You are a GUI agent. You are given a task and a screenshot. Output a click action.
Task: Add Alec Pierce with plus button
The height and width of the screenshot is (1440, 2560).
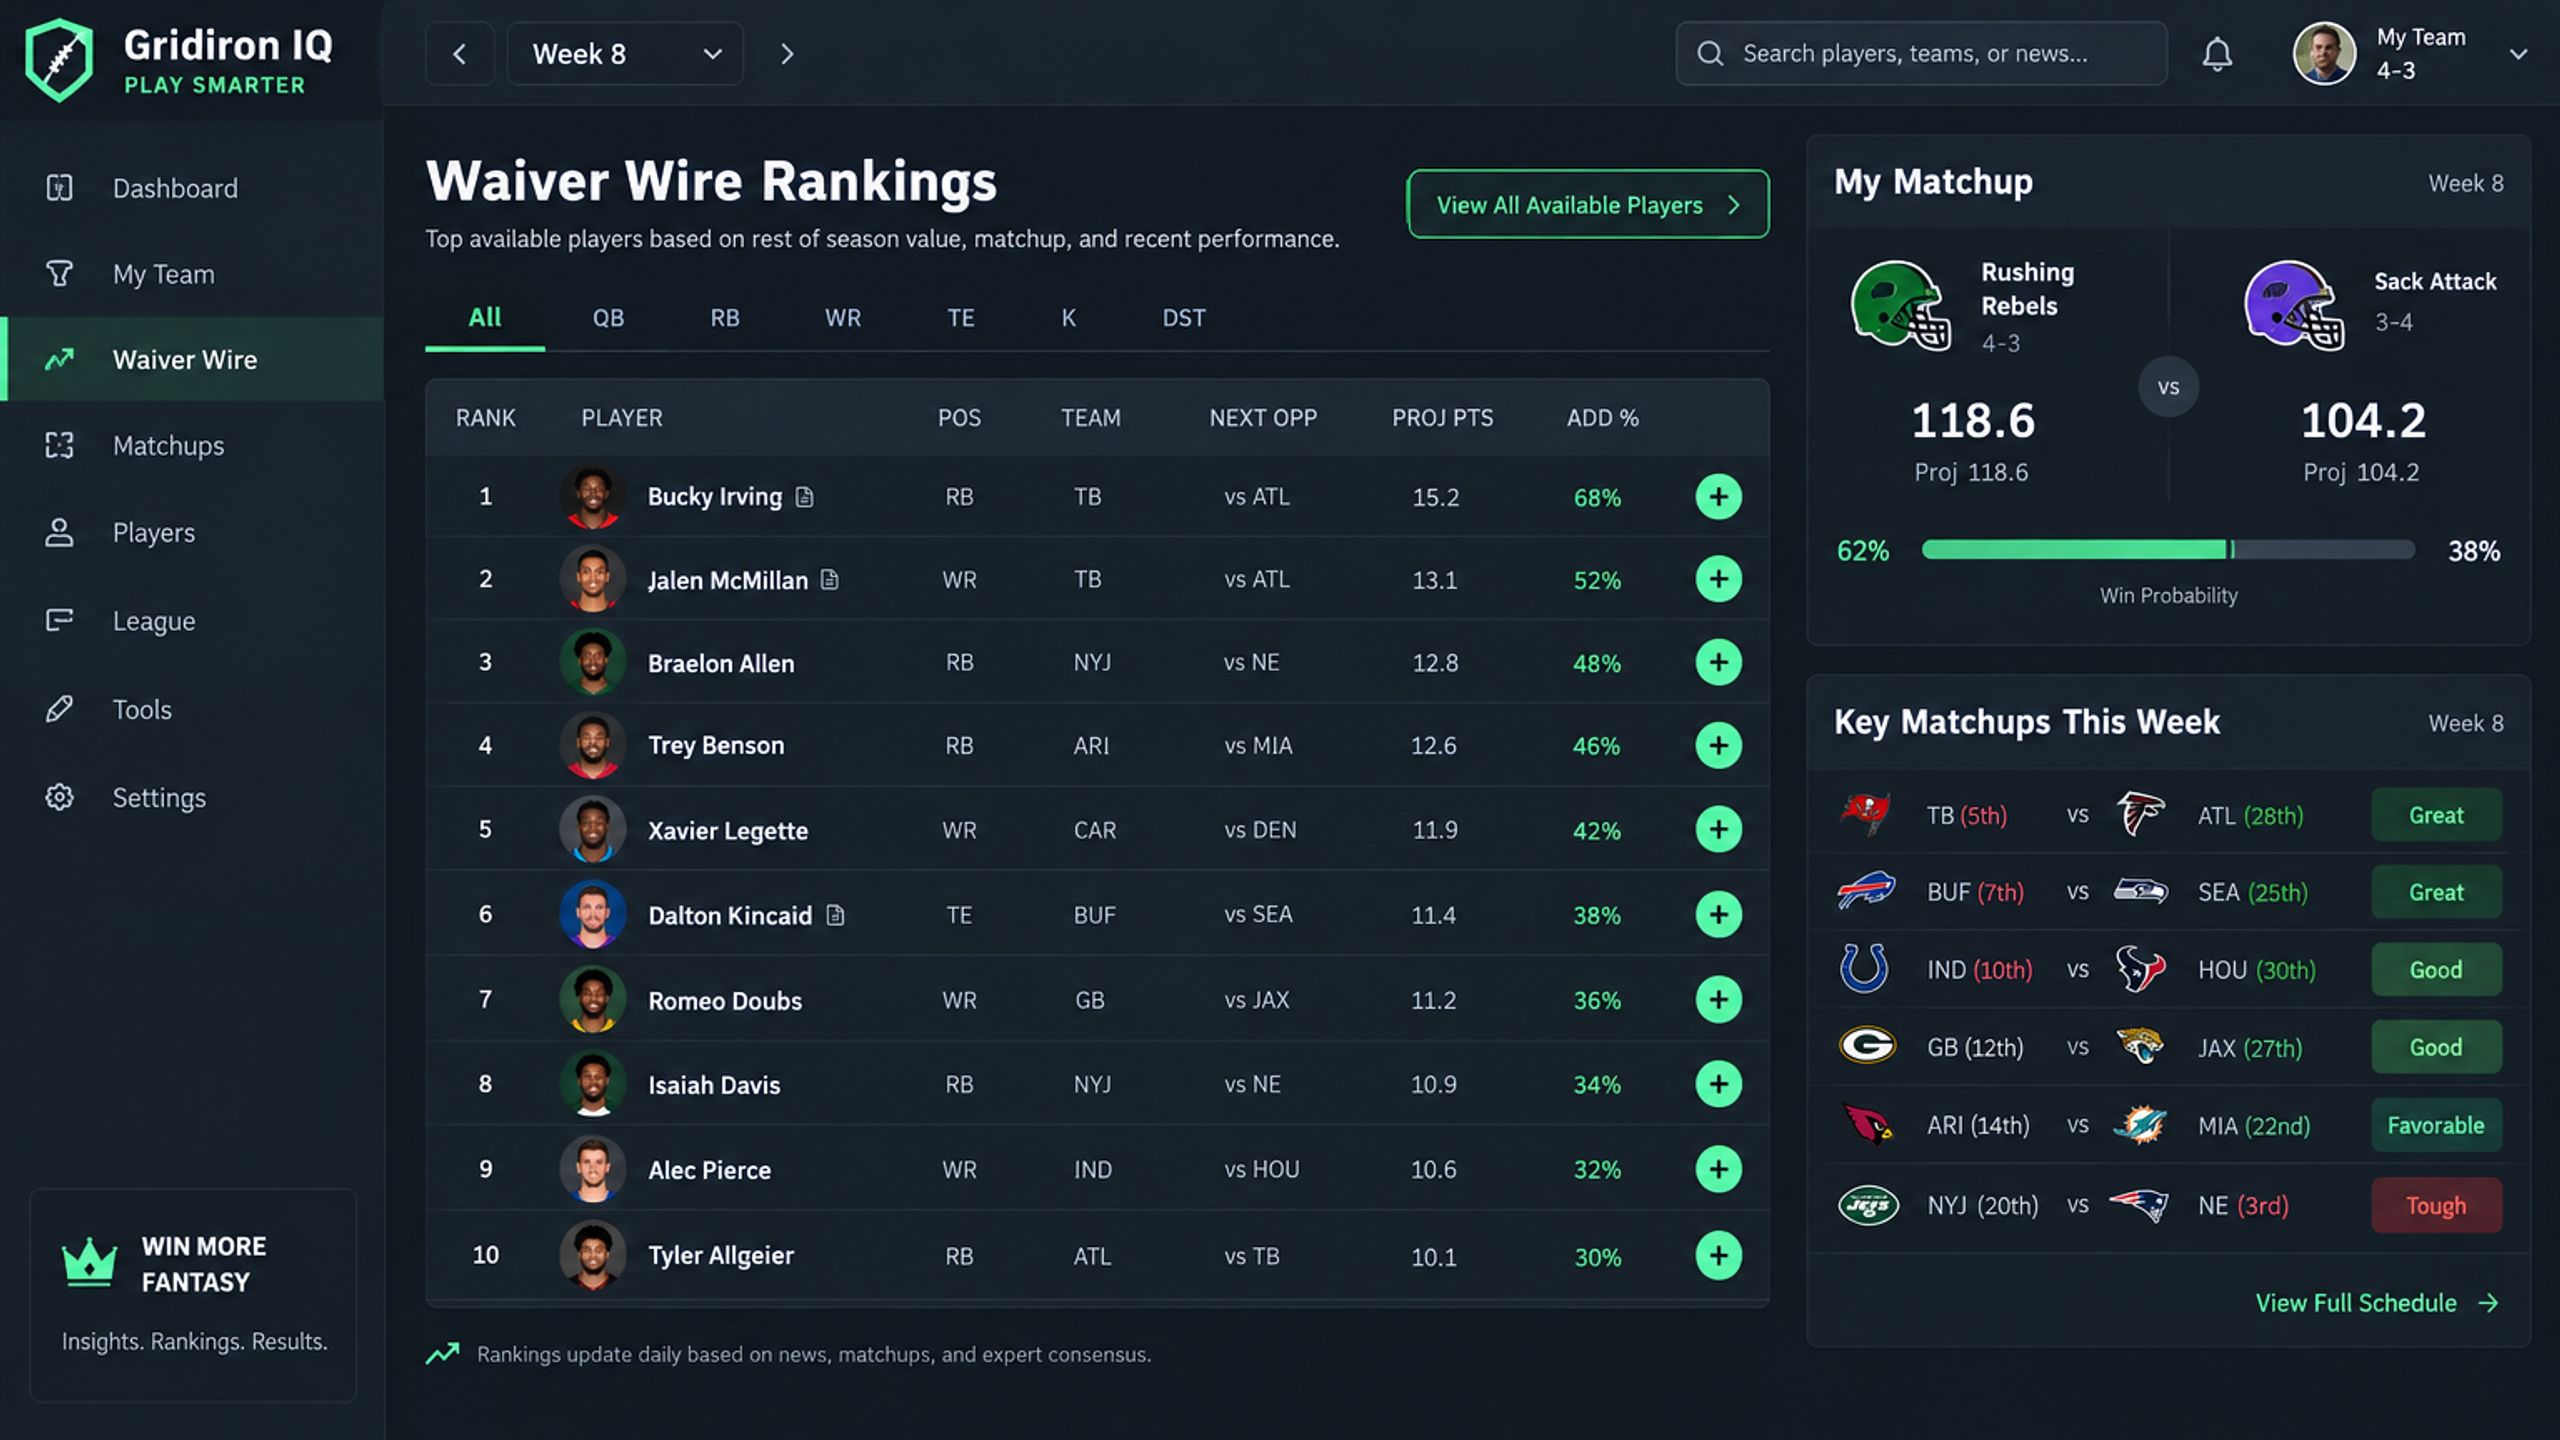1718,1169
